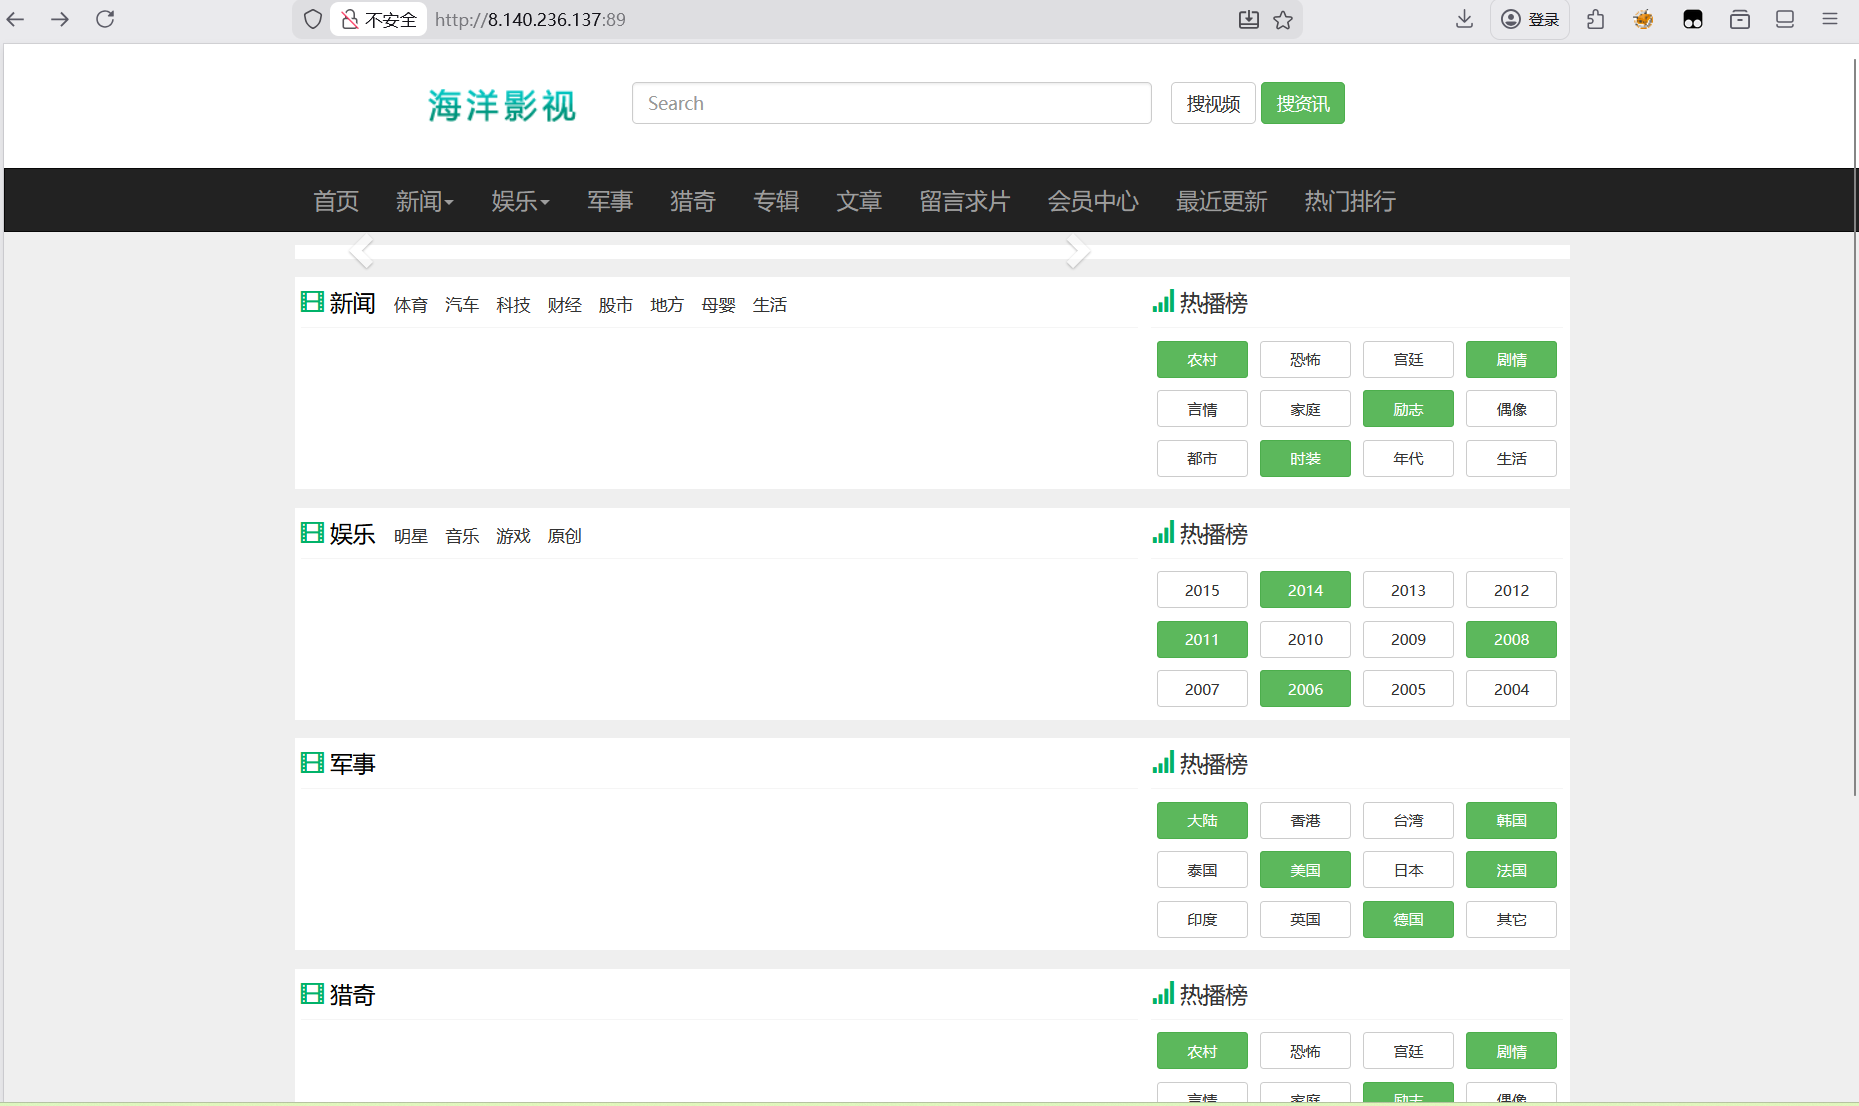Bookmark page with the star icon

pos(1283,20)
